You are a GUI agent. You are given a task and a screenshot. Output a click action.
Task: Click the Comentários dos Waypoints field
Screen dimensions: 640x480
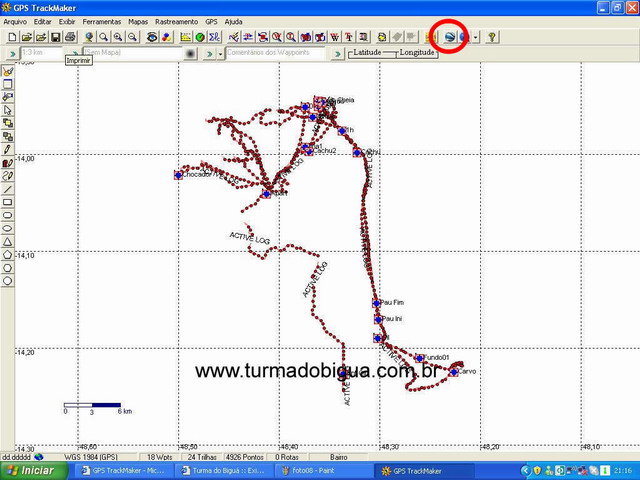276,53
